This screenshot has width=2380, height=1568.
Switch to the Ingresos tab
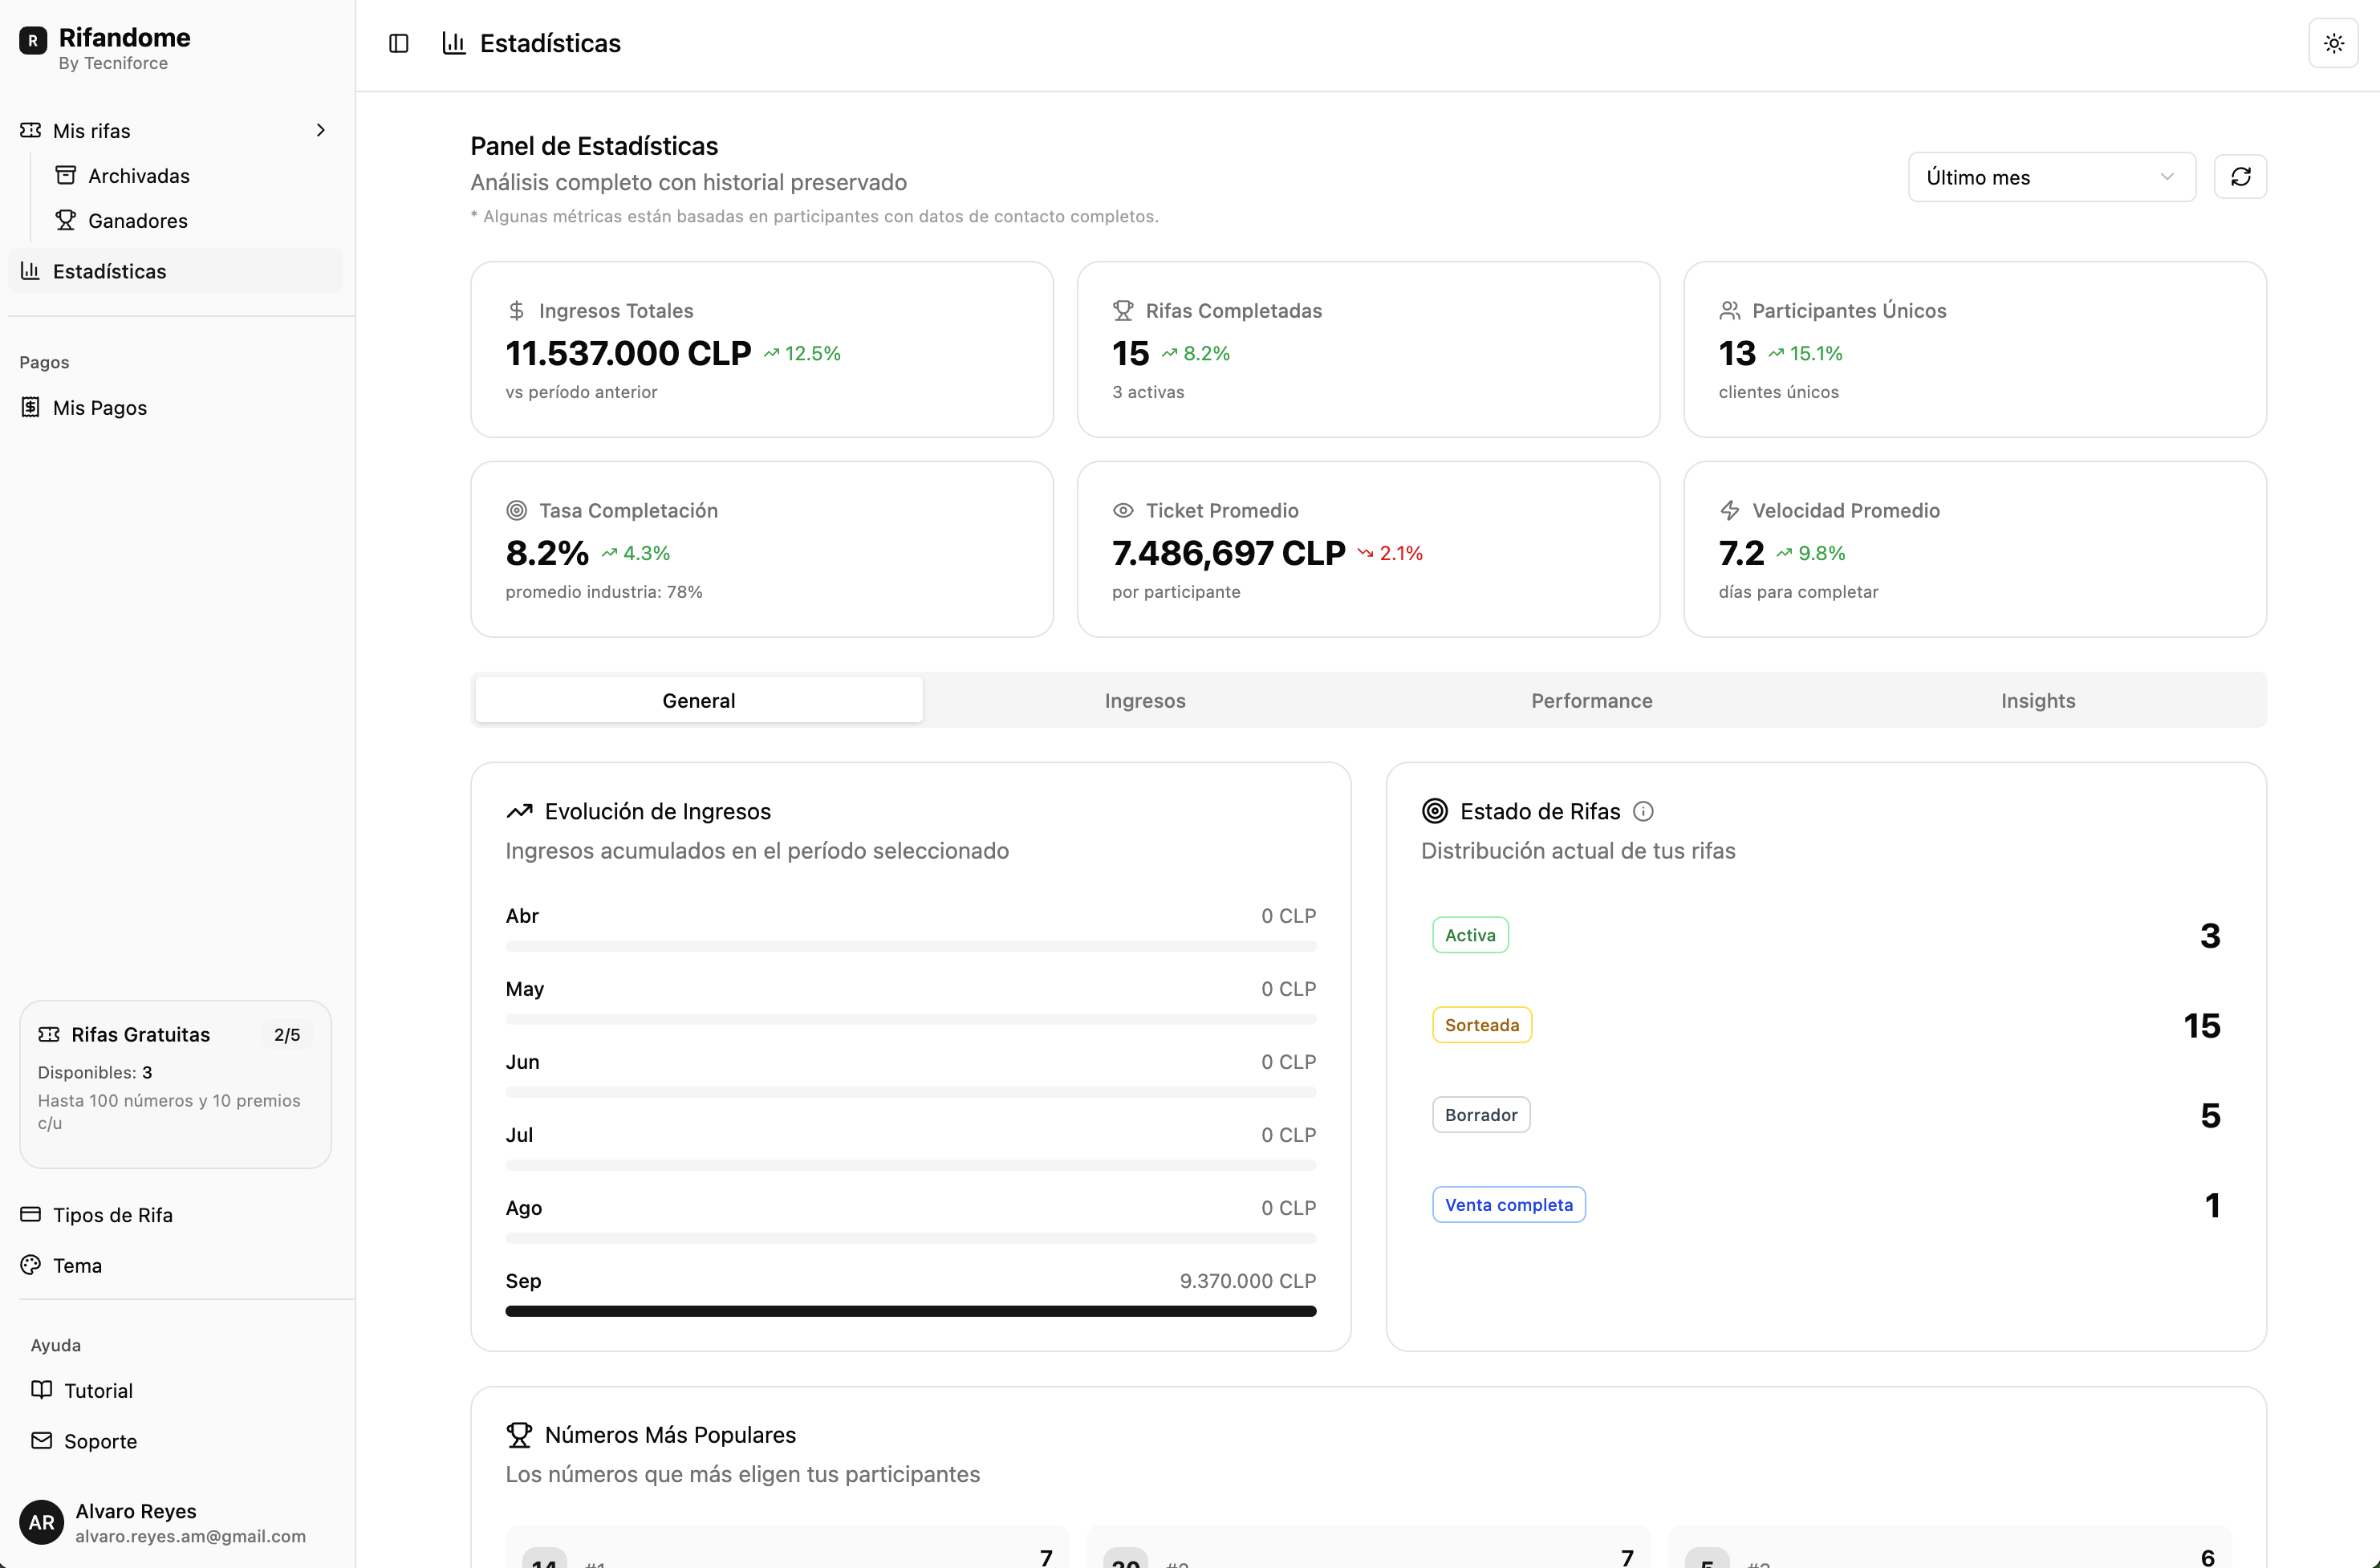[1145, 700]
